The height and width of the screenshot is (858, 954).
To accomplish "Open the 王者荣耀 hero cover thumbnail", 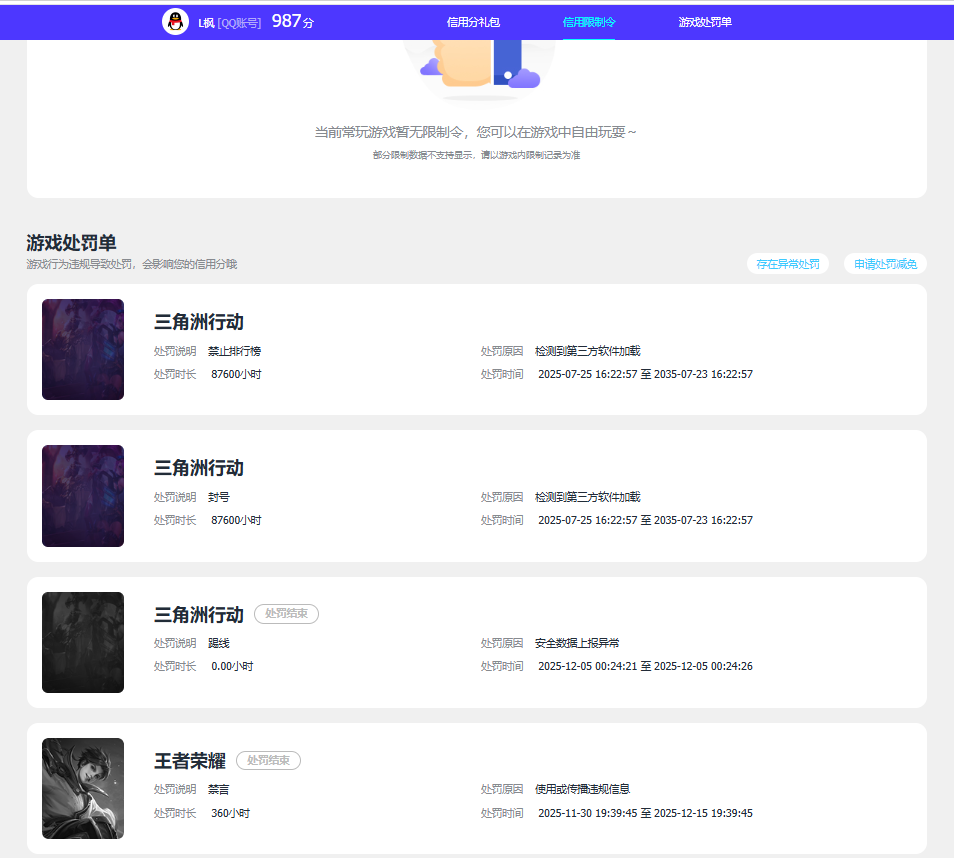I will tap(83, 788).
